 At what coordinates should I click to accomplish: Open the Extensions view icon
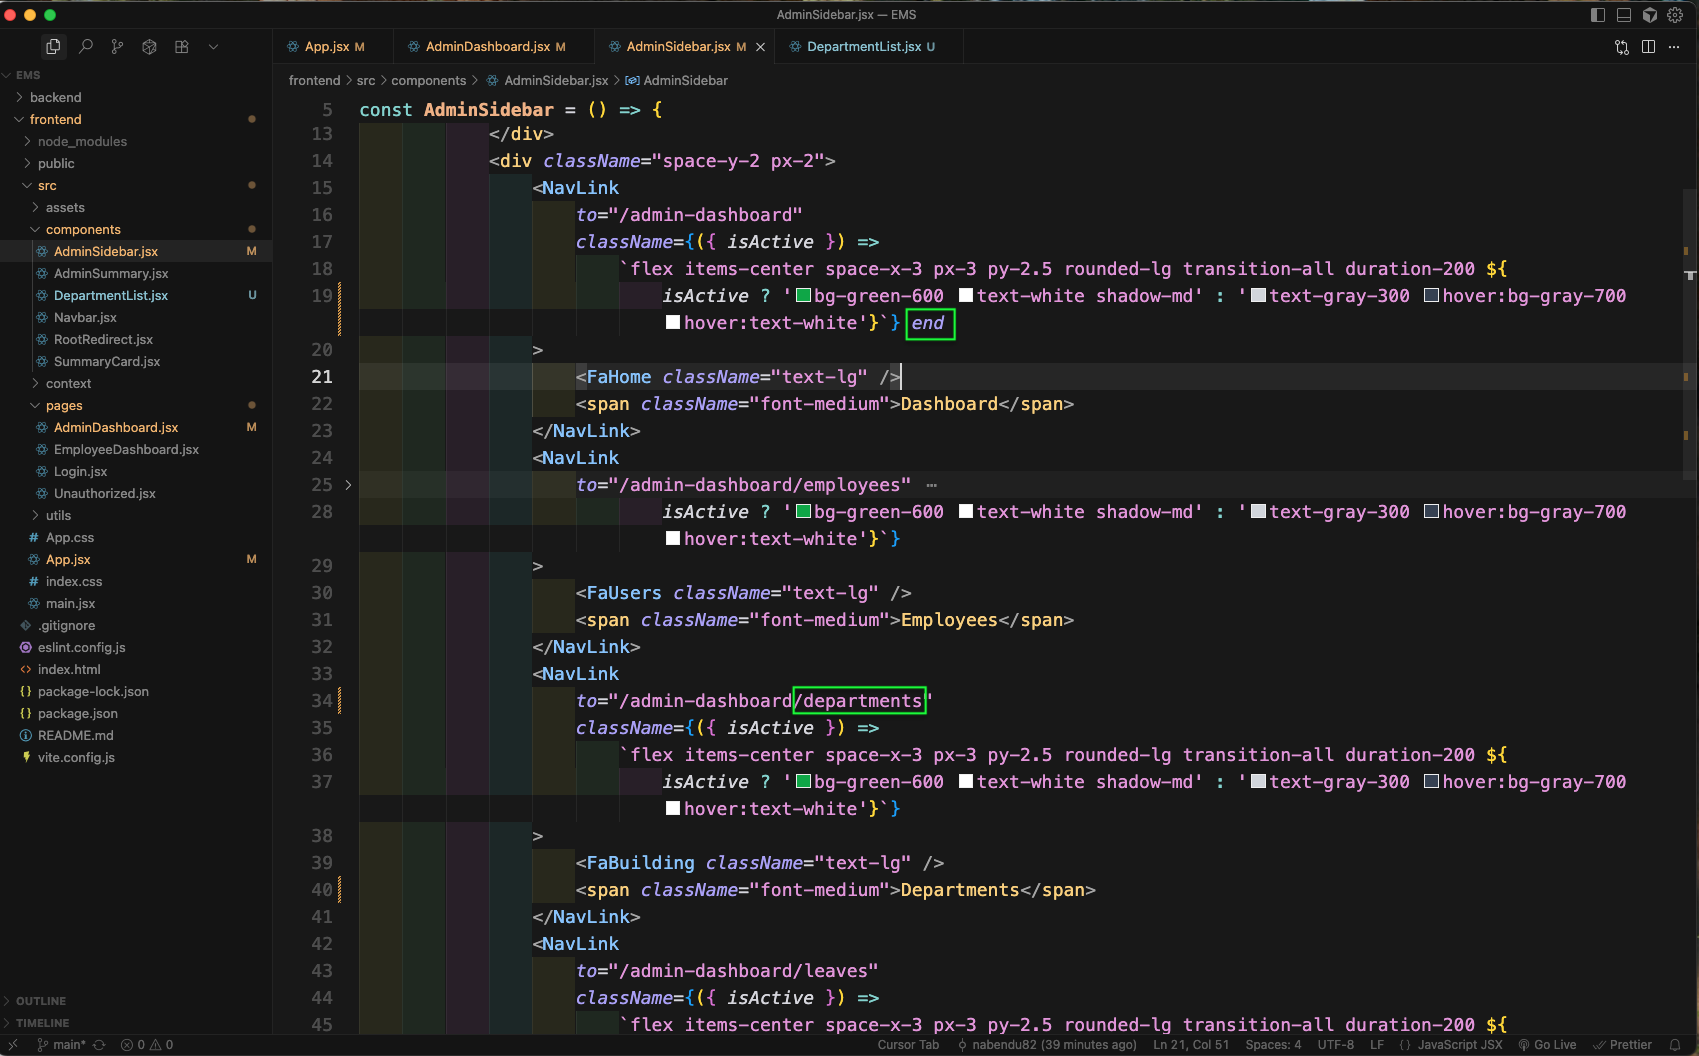pos(182,47)
